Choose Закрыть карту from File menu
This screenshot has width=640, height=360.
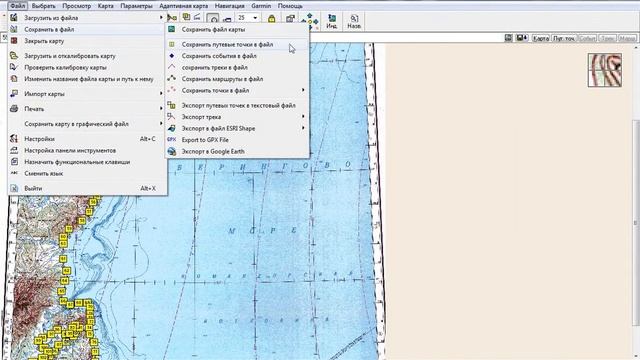(44, 41)
